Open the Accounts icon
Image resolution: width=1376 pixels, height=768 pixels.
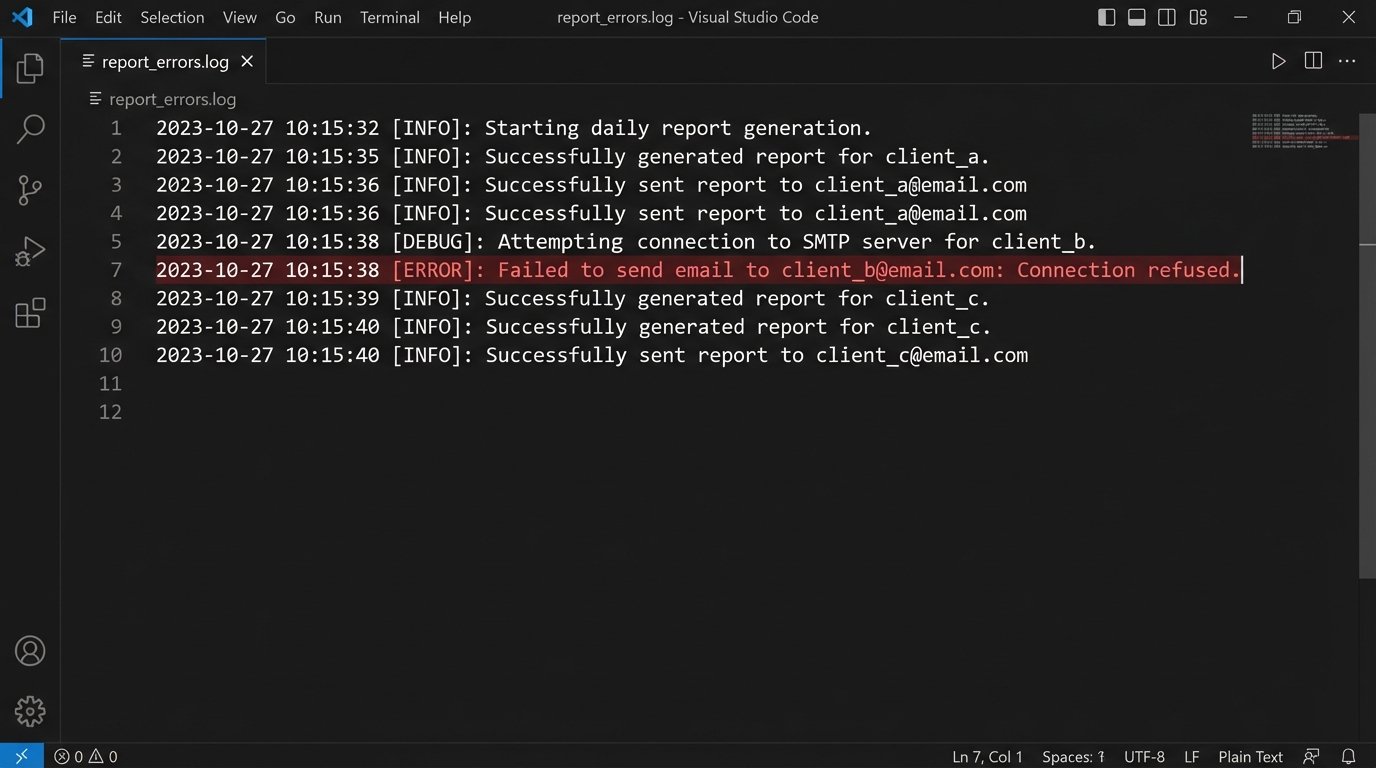click(x=29, y=650)
